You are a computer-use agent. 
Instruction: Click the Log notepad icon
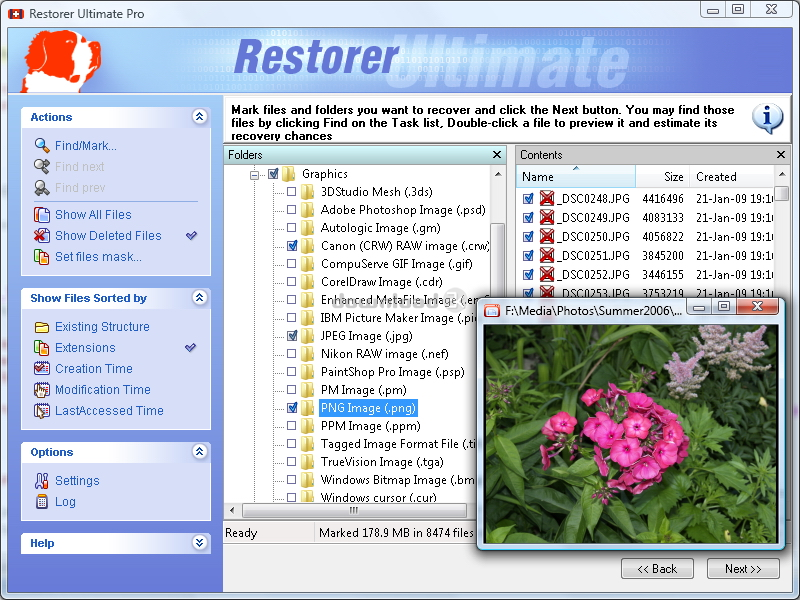pos(42,502)
